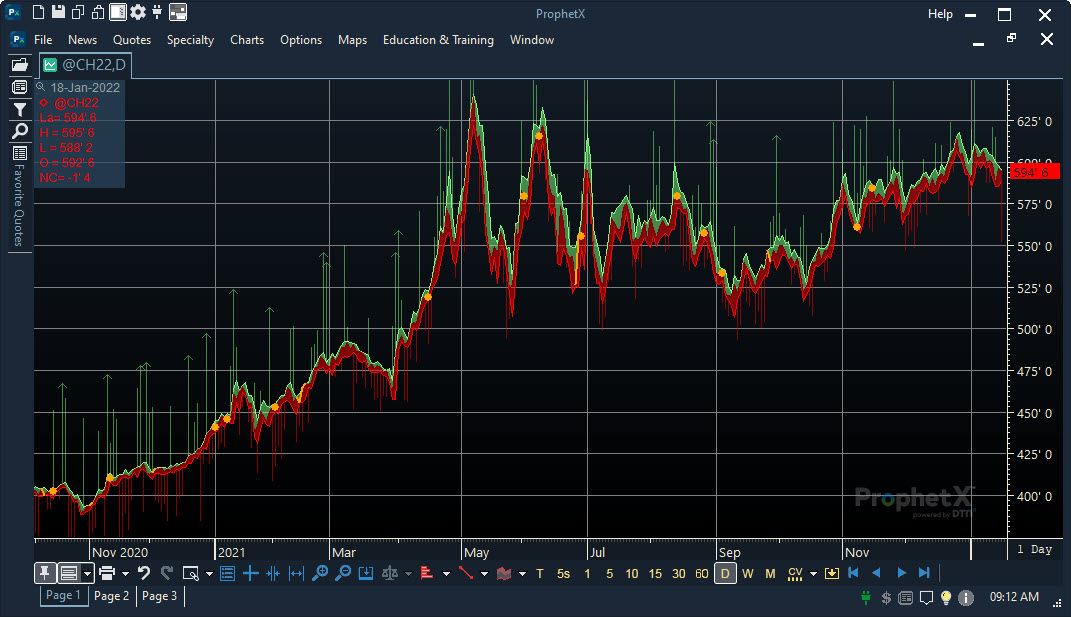1071x617 pixels.
Task: Toggle the pin toolbar button
Action: (45, 573)
